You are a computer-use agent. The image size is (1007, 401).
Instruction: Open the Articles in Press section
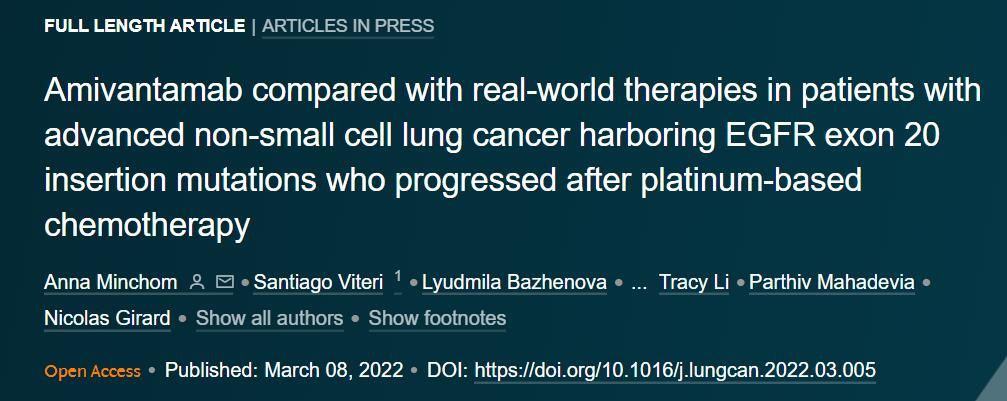tap(348, 26)
